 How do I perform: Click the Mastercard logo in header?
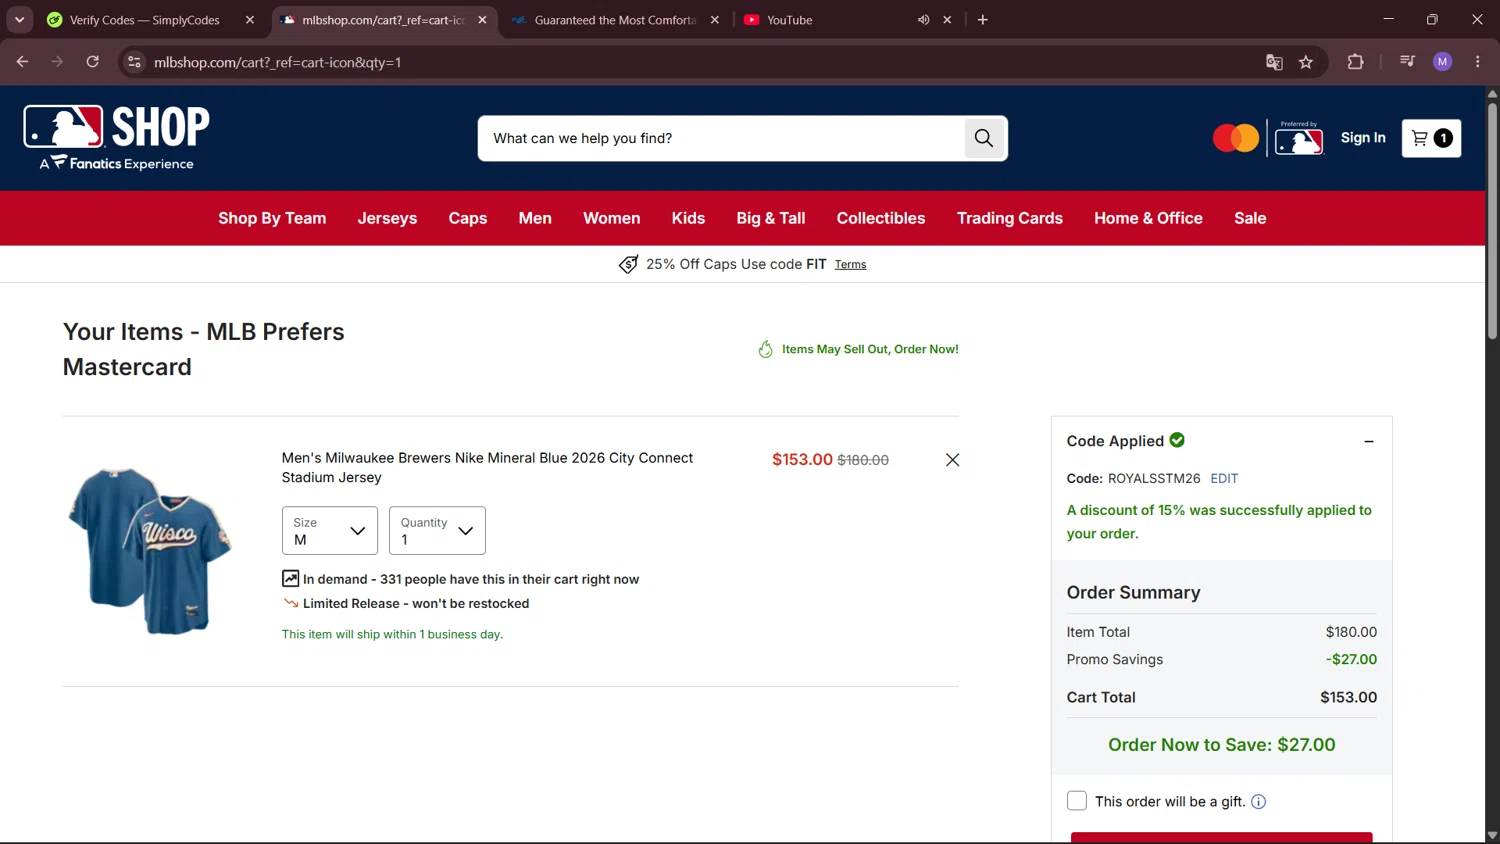pos(1236,138)
